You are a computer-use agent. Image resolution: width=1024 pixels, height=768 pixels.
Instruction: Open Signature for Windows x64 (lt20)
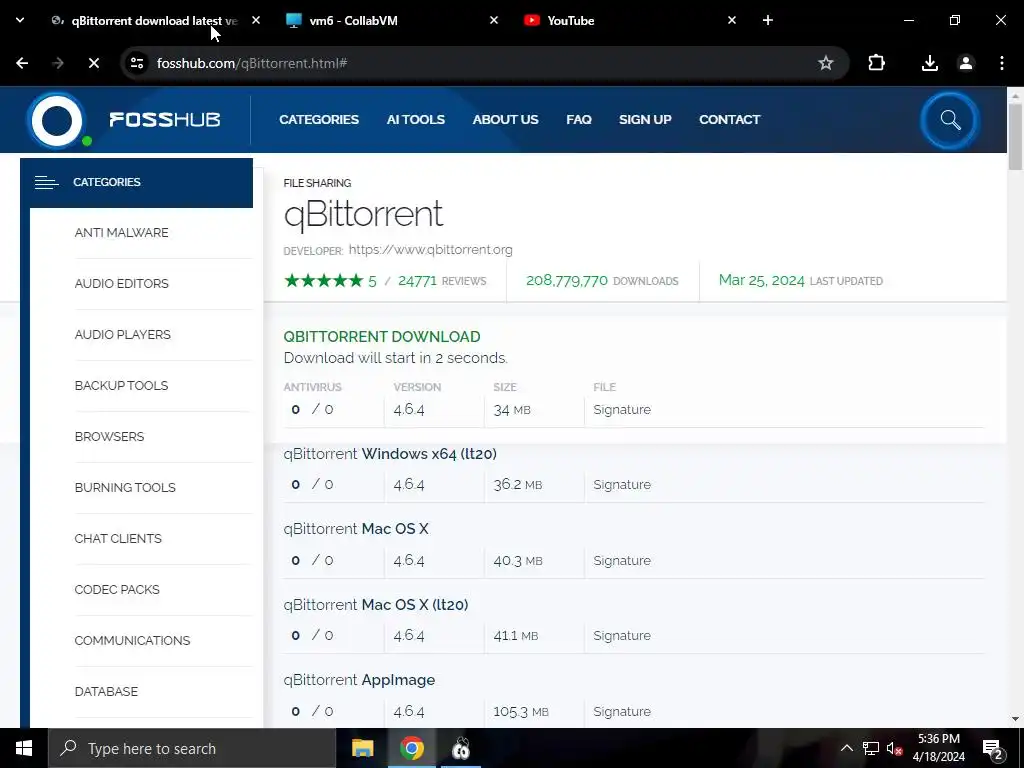[x=622, y=485]
